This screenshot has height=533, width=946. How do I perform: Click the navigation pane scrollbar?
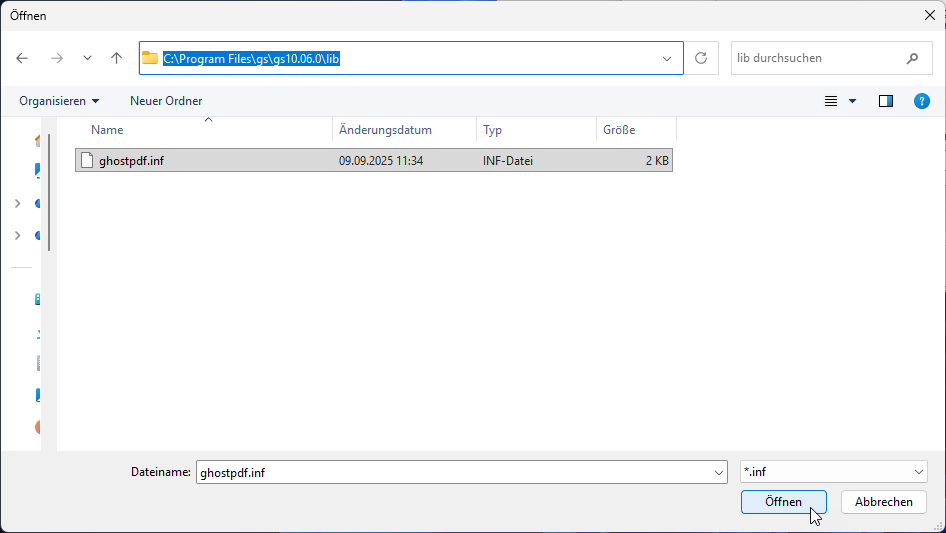(49, 193)
